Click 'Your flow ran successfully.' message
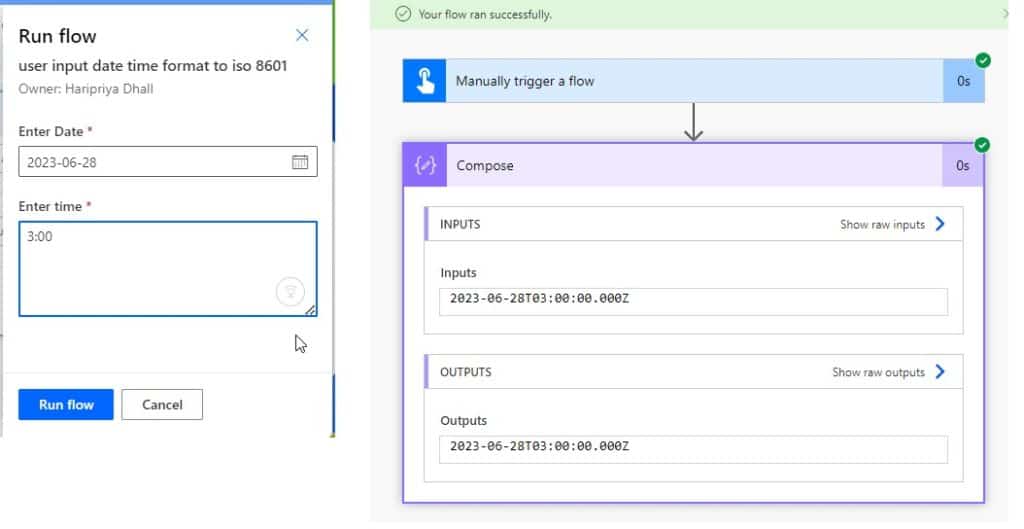1024x529 pixels. 485,14
